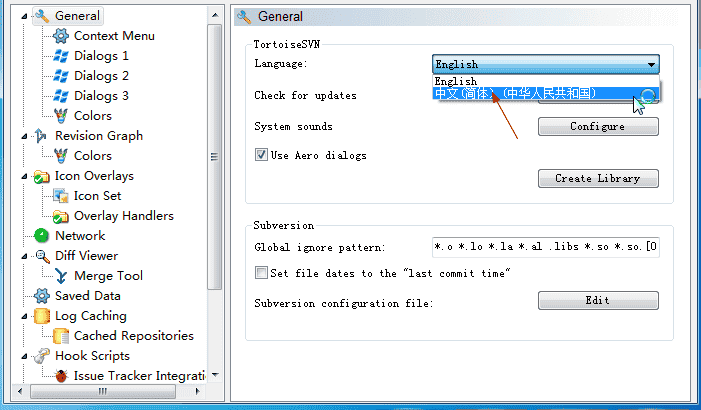Image resolution: width=701 pixels, height=410 pixels.
Task: Click the tree scroll up arrow
Action: (215, 15)
